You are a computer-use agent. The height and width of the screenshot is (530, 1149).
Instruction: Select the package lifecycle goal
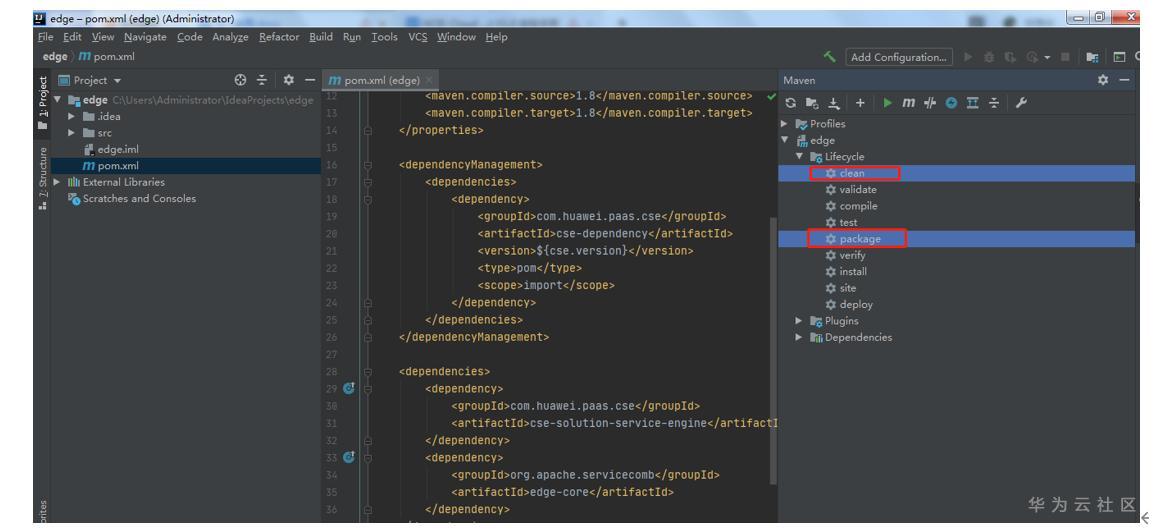[x=859, y=239]
